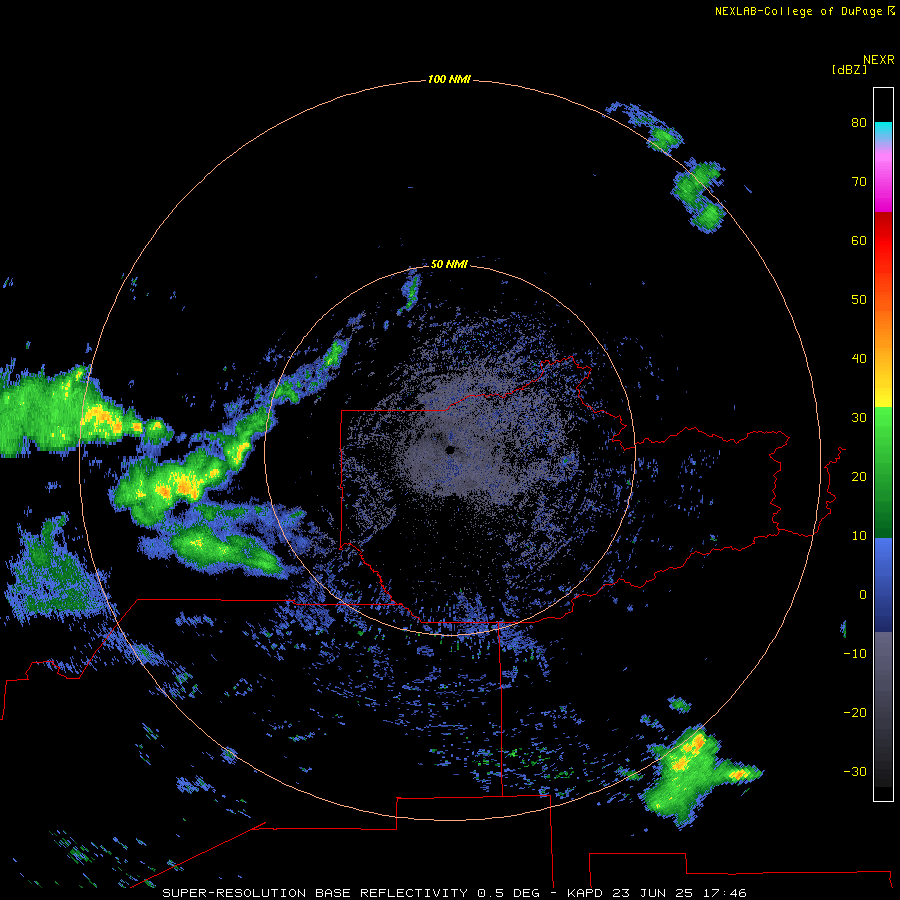Click the 50 NMI range ring label
900x900 pixels.
click(x=449, y=264)
